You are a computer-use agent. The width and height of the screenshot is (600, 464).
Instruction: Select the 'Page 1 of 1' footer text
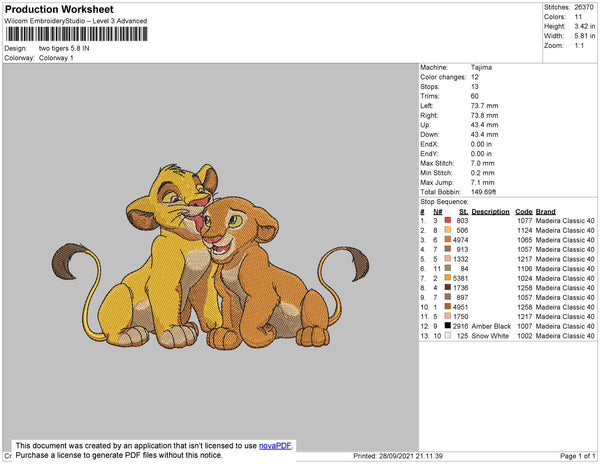point(577,456)
